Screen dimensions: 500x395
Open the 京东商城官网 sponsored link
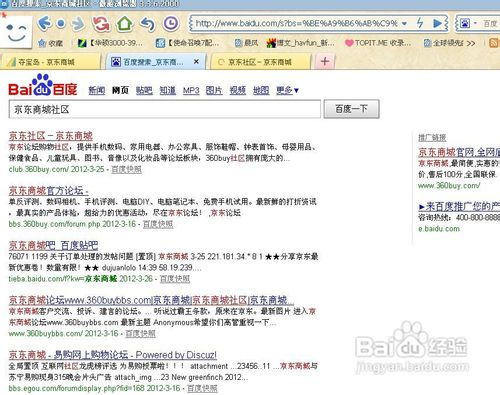pyautogui.click(x=459, y=152)
